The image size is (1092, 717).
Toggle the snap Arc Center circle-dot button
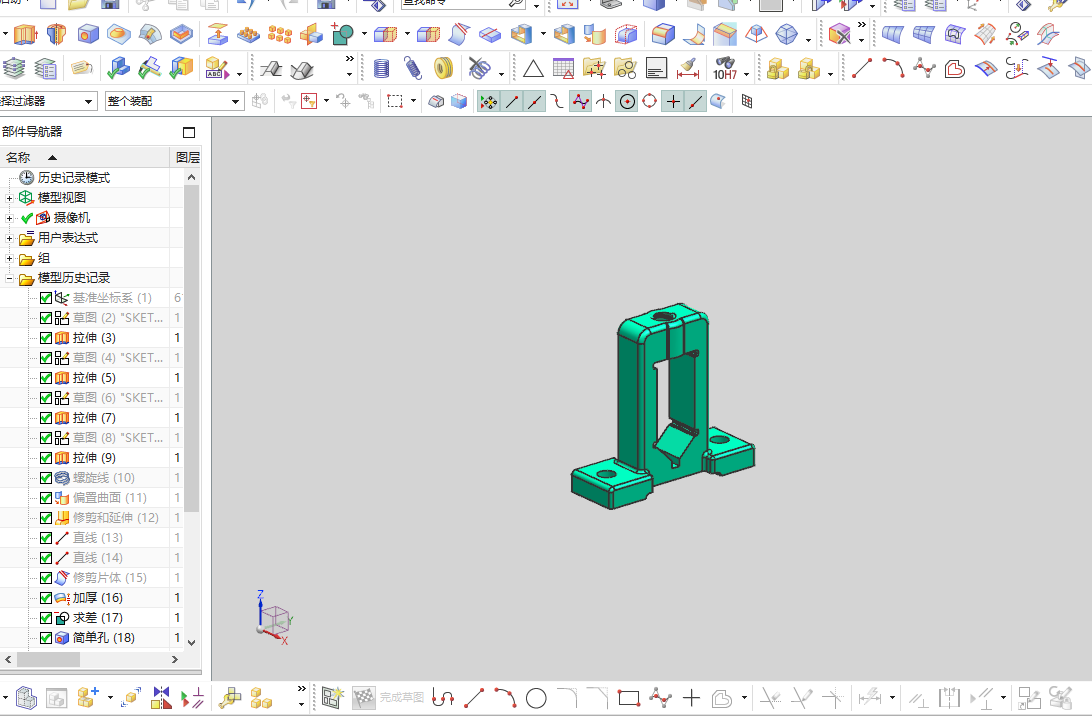click(627, 102)
